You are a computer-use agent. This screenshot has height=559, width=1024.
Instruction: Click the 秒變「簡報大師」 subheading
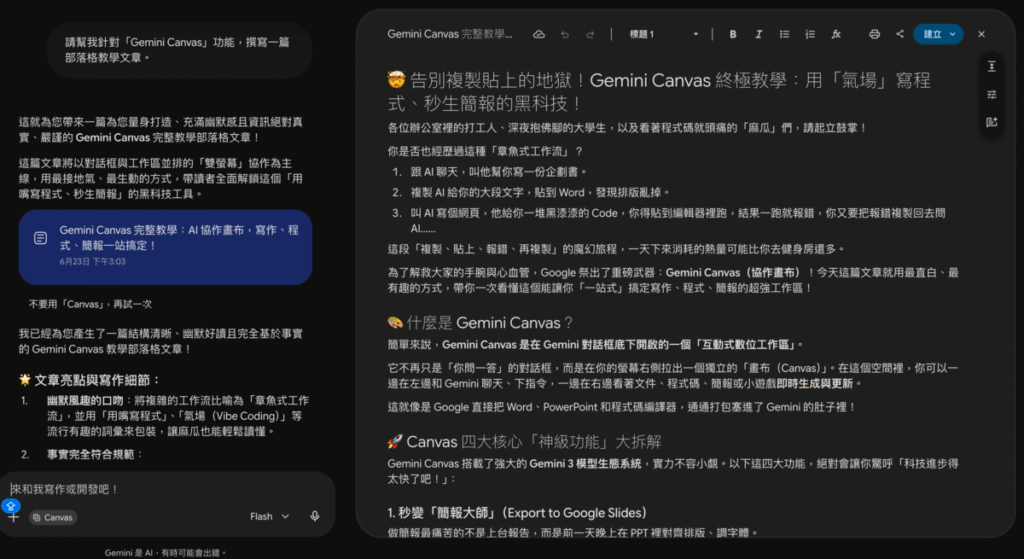517,513
